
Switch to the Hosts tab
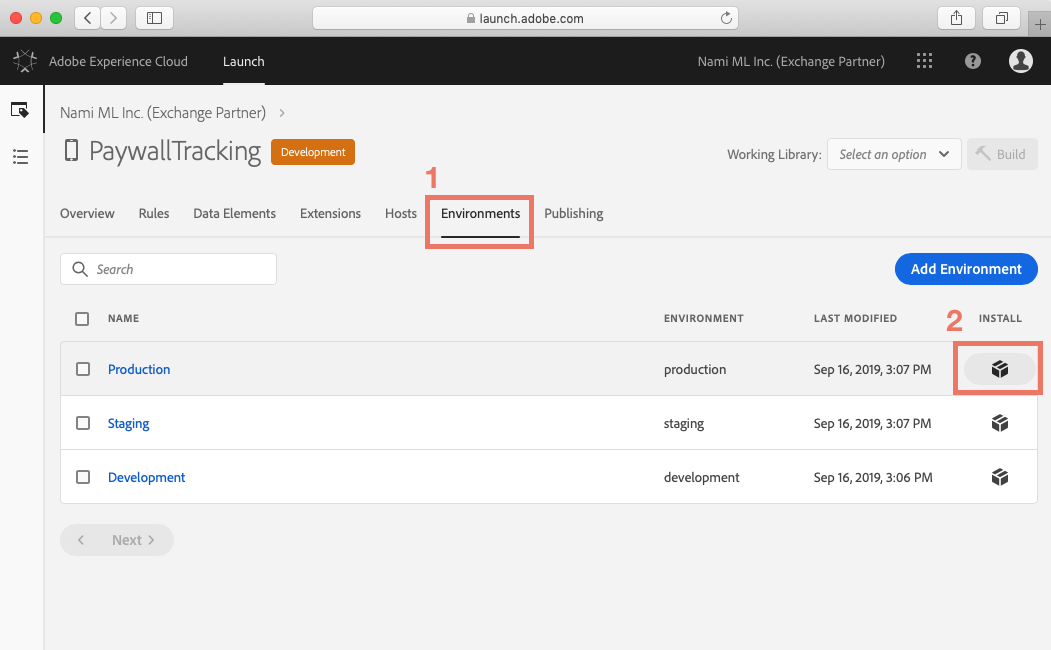coord(401,213)
